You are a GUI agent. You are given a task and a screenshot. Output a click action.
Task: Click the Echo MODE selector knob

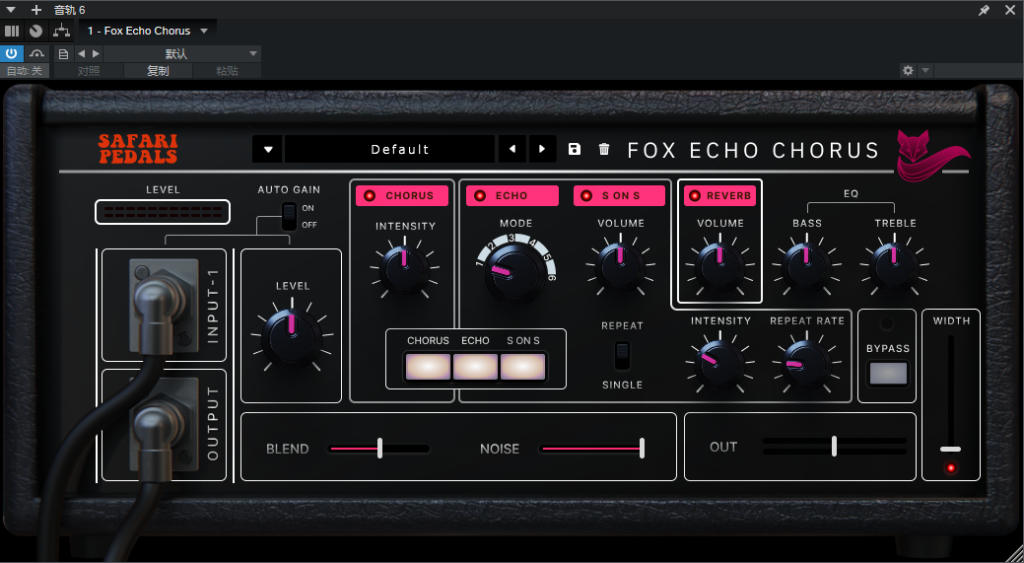coord(515,274)
